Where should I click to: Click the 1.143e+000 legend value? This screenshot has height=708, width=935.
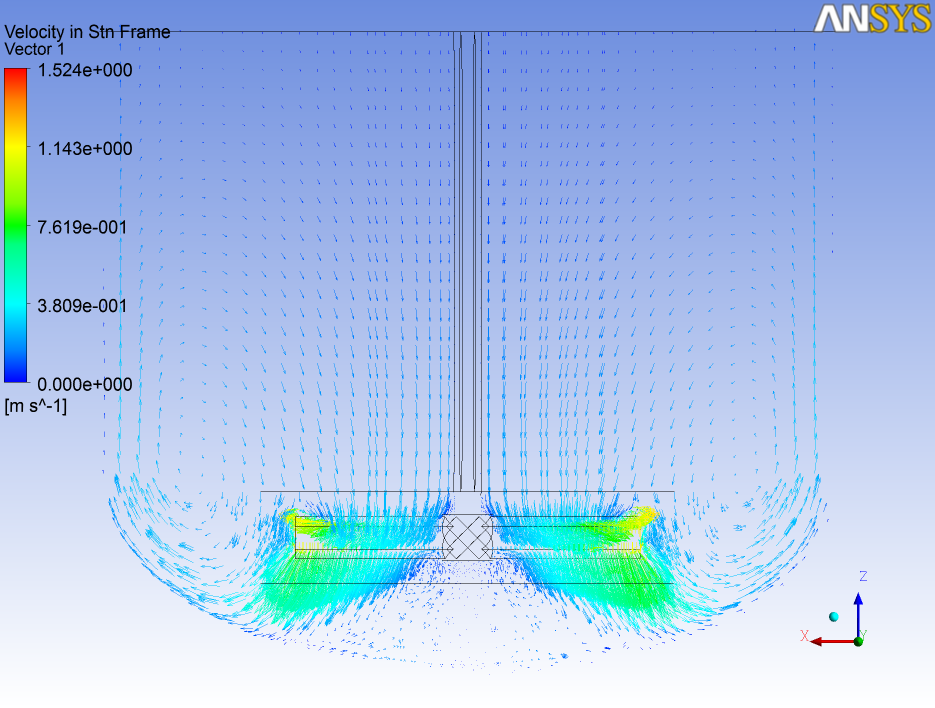click(x=85, y=149)
